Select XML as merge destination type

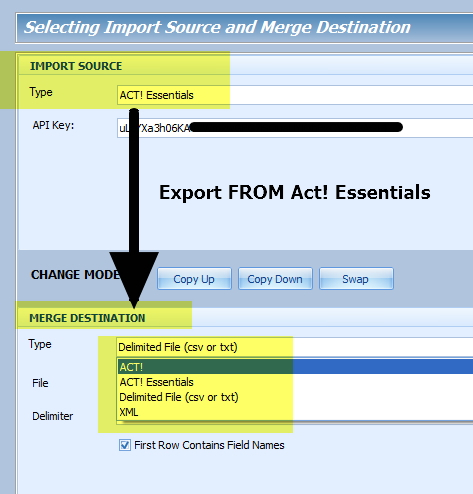click(295, 412)
